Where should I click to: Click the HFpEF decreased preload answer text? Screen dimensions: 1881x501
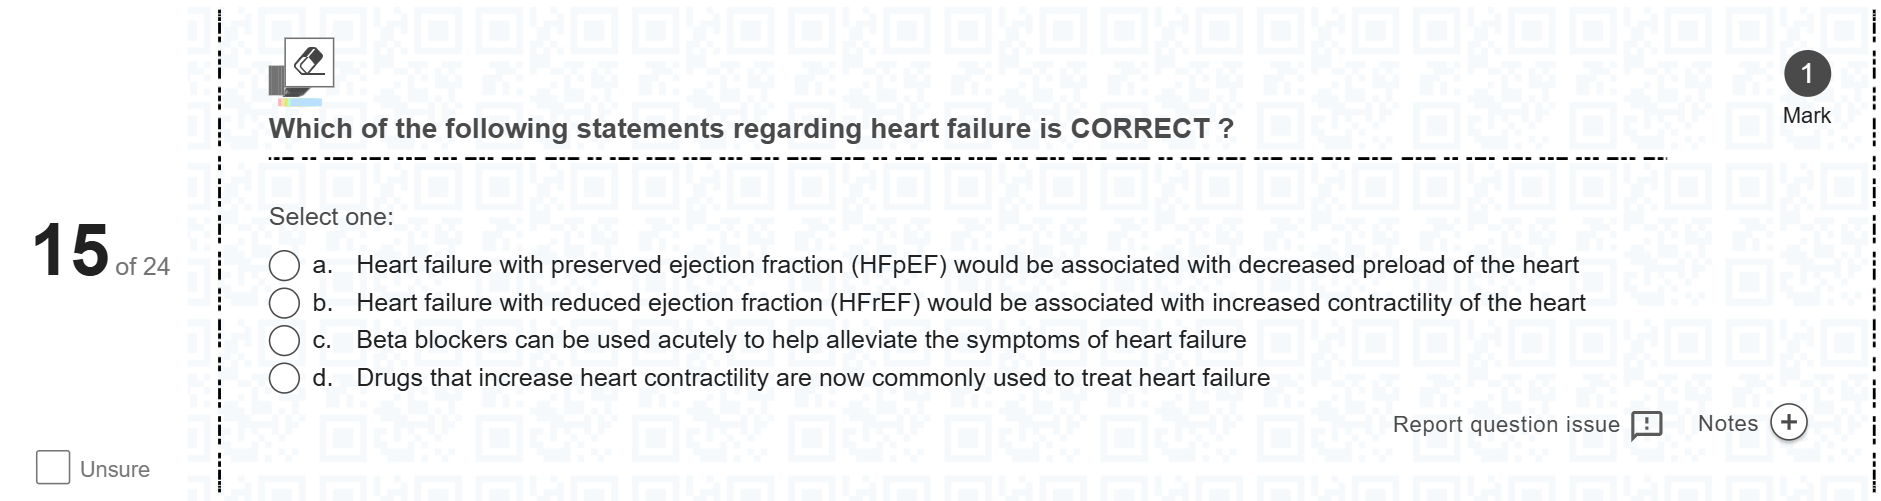click(x=967, y=265)
